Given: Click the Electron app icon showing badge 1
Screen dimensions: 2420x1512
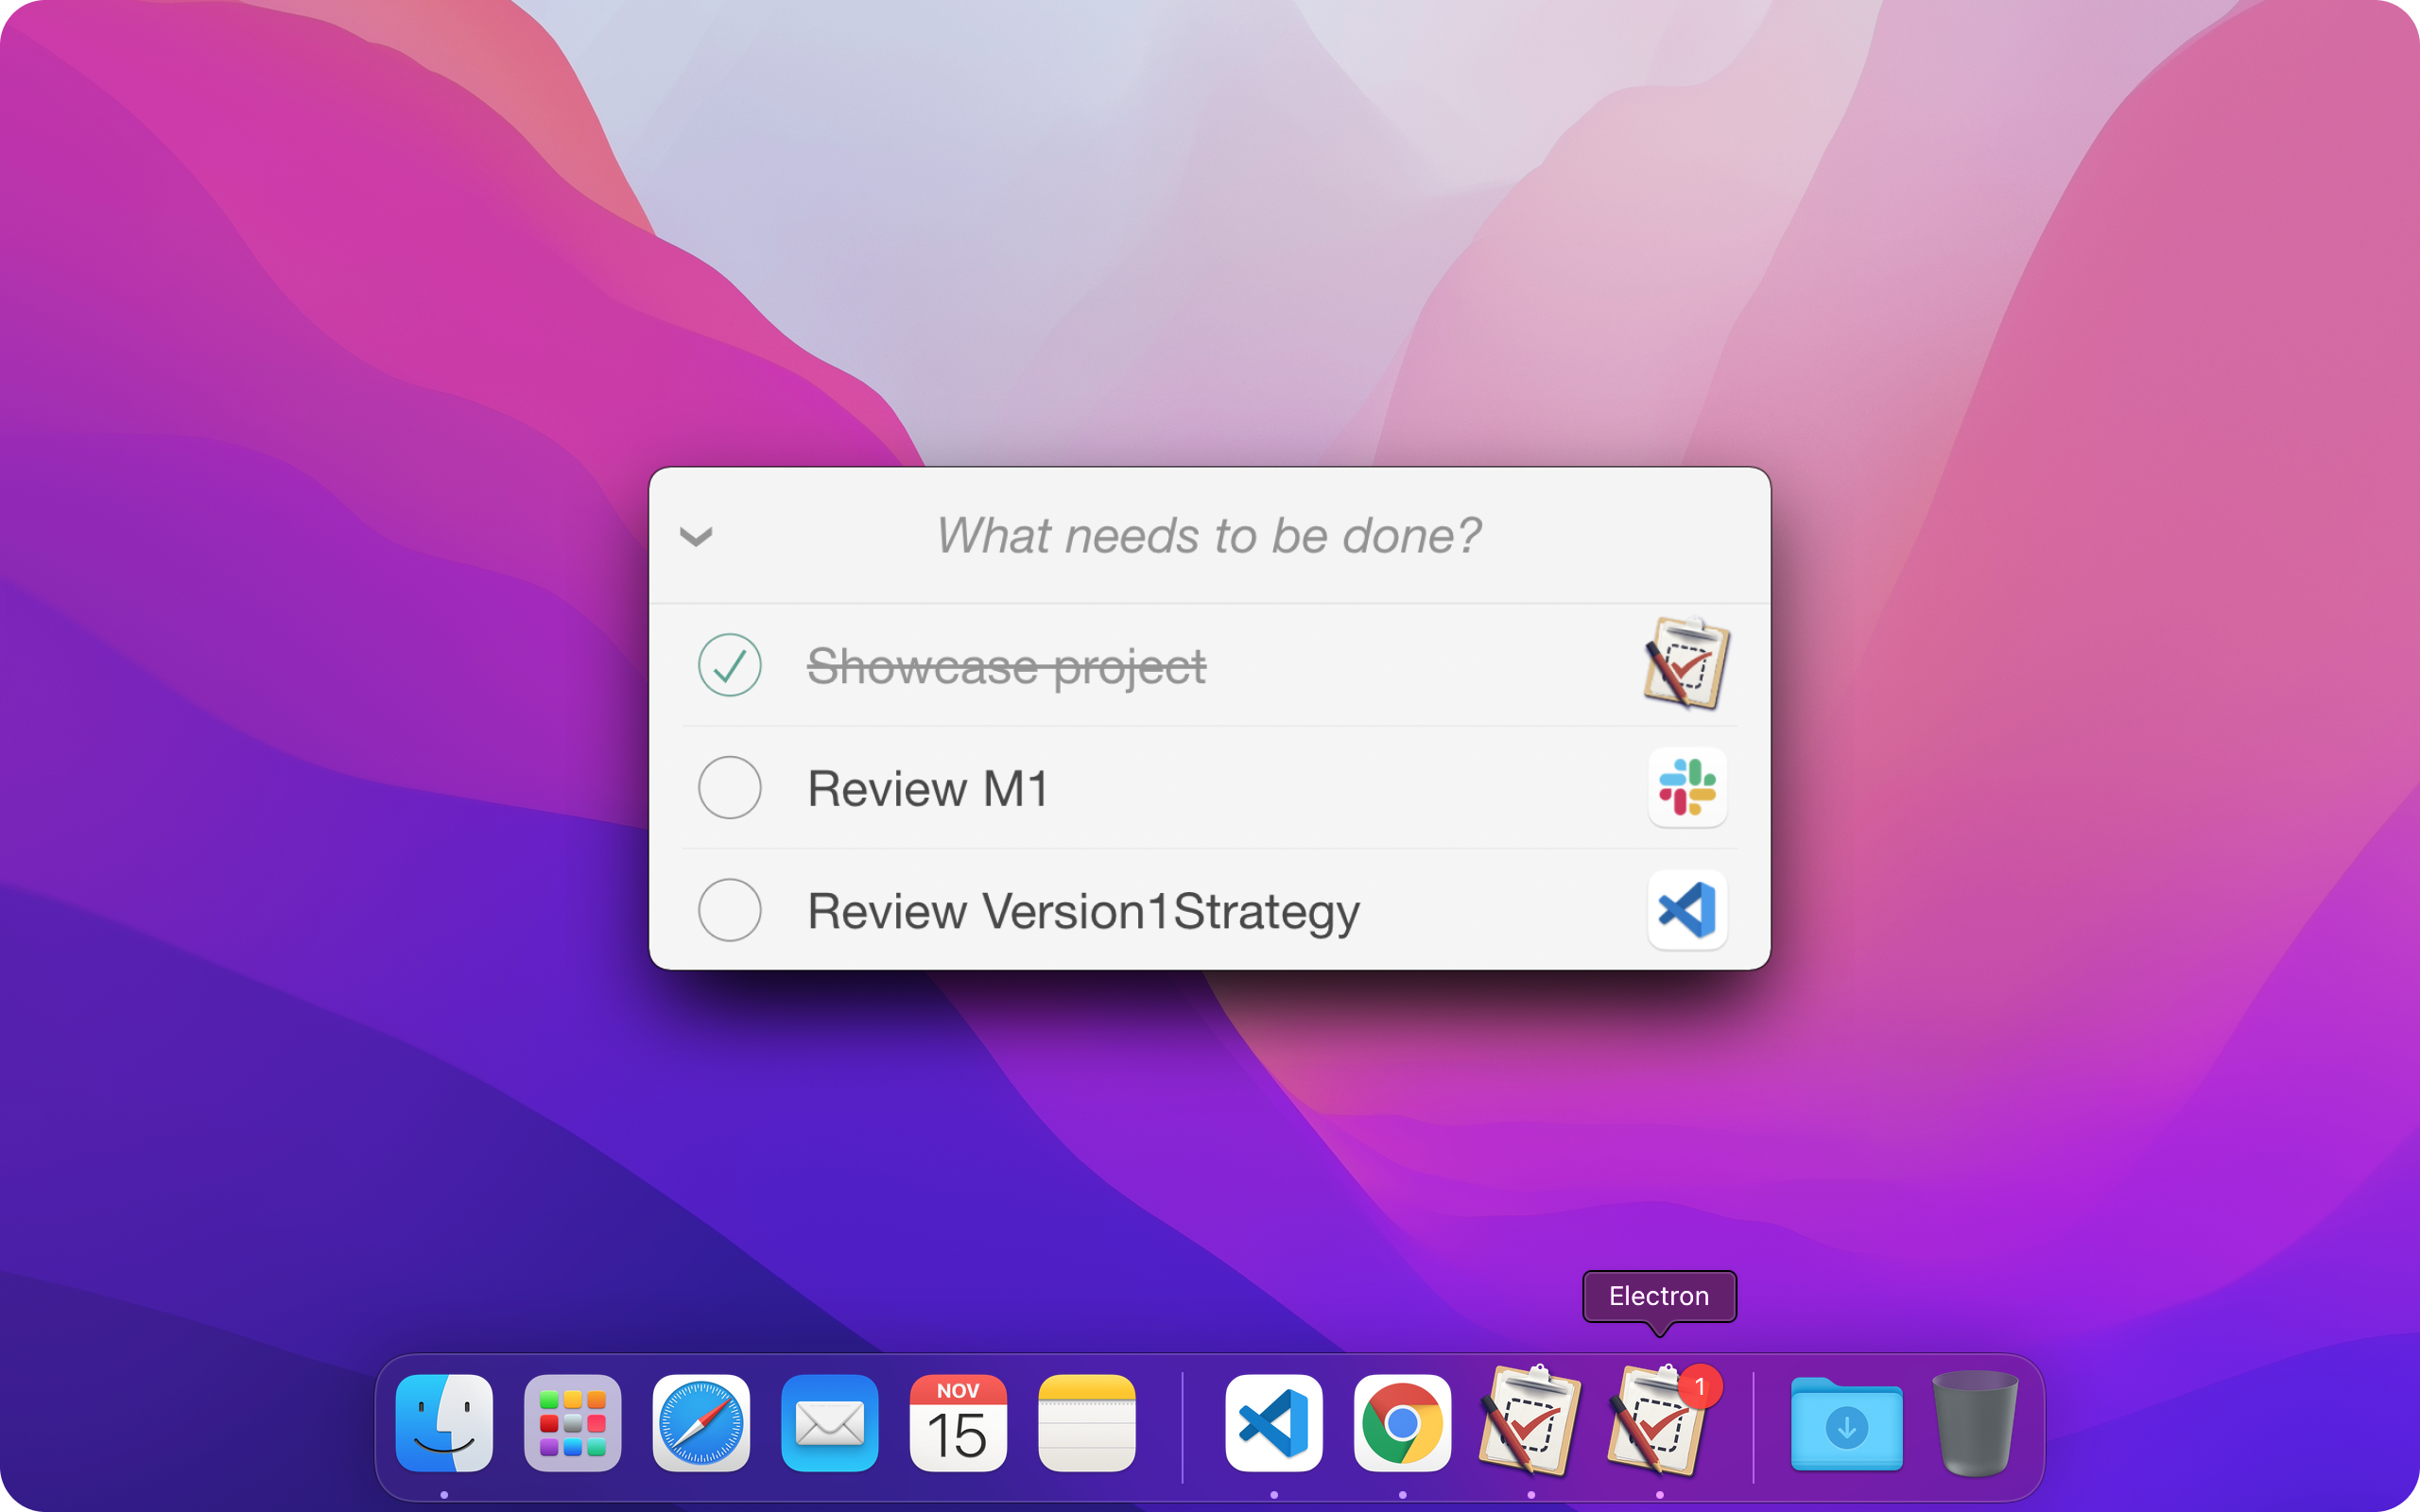Looking at the screenshot, I should [1658, 1423].
